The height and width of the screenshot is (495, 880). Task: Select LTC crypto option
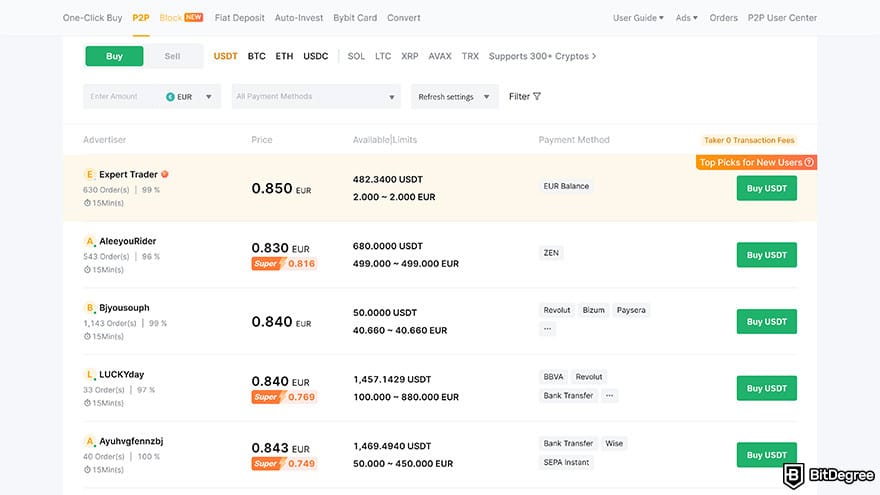tap(383, 56)
